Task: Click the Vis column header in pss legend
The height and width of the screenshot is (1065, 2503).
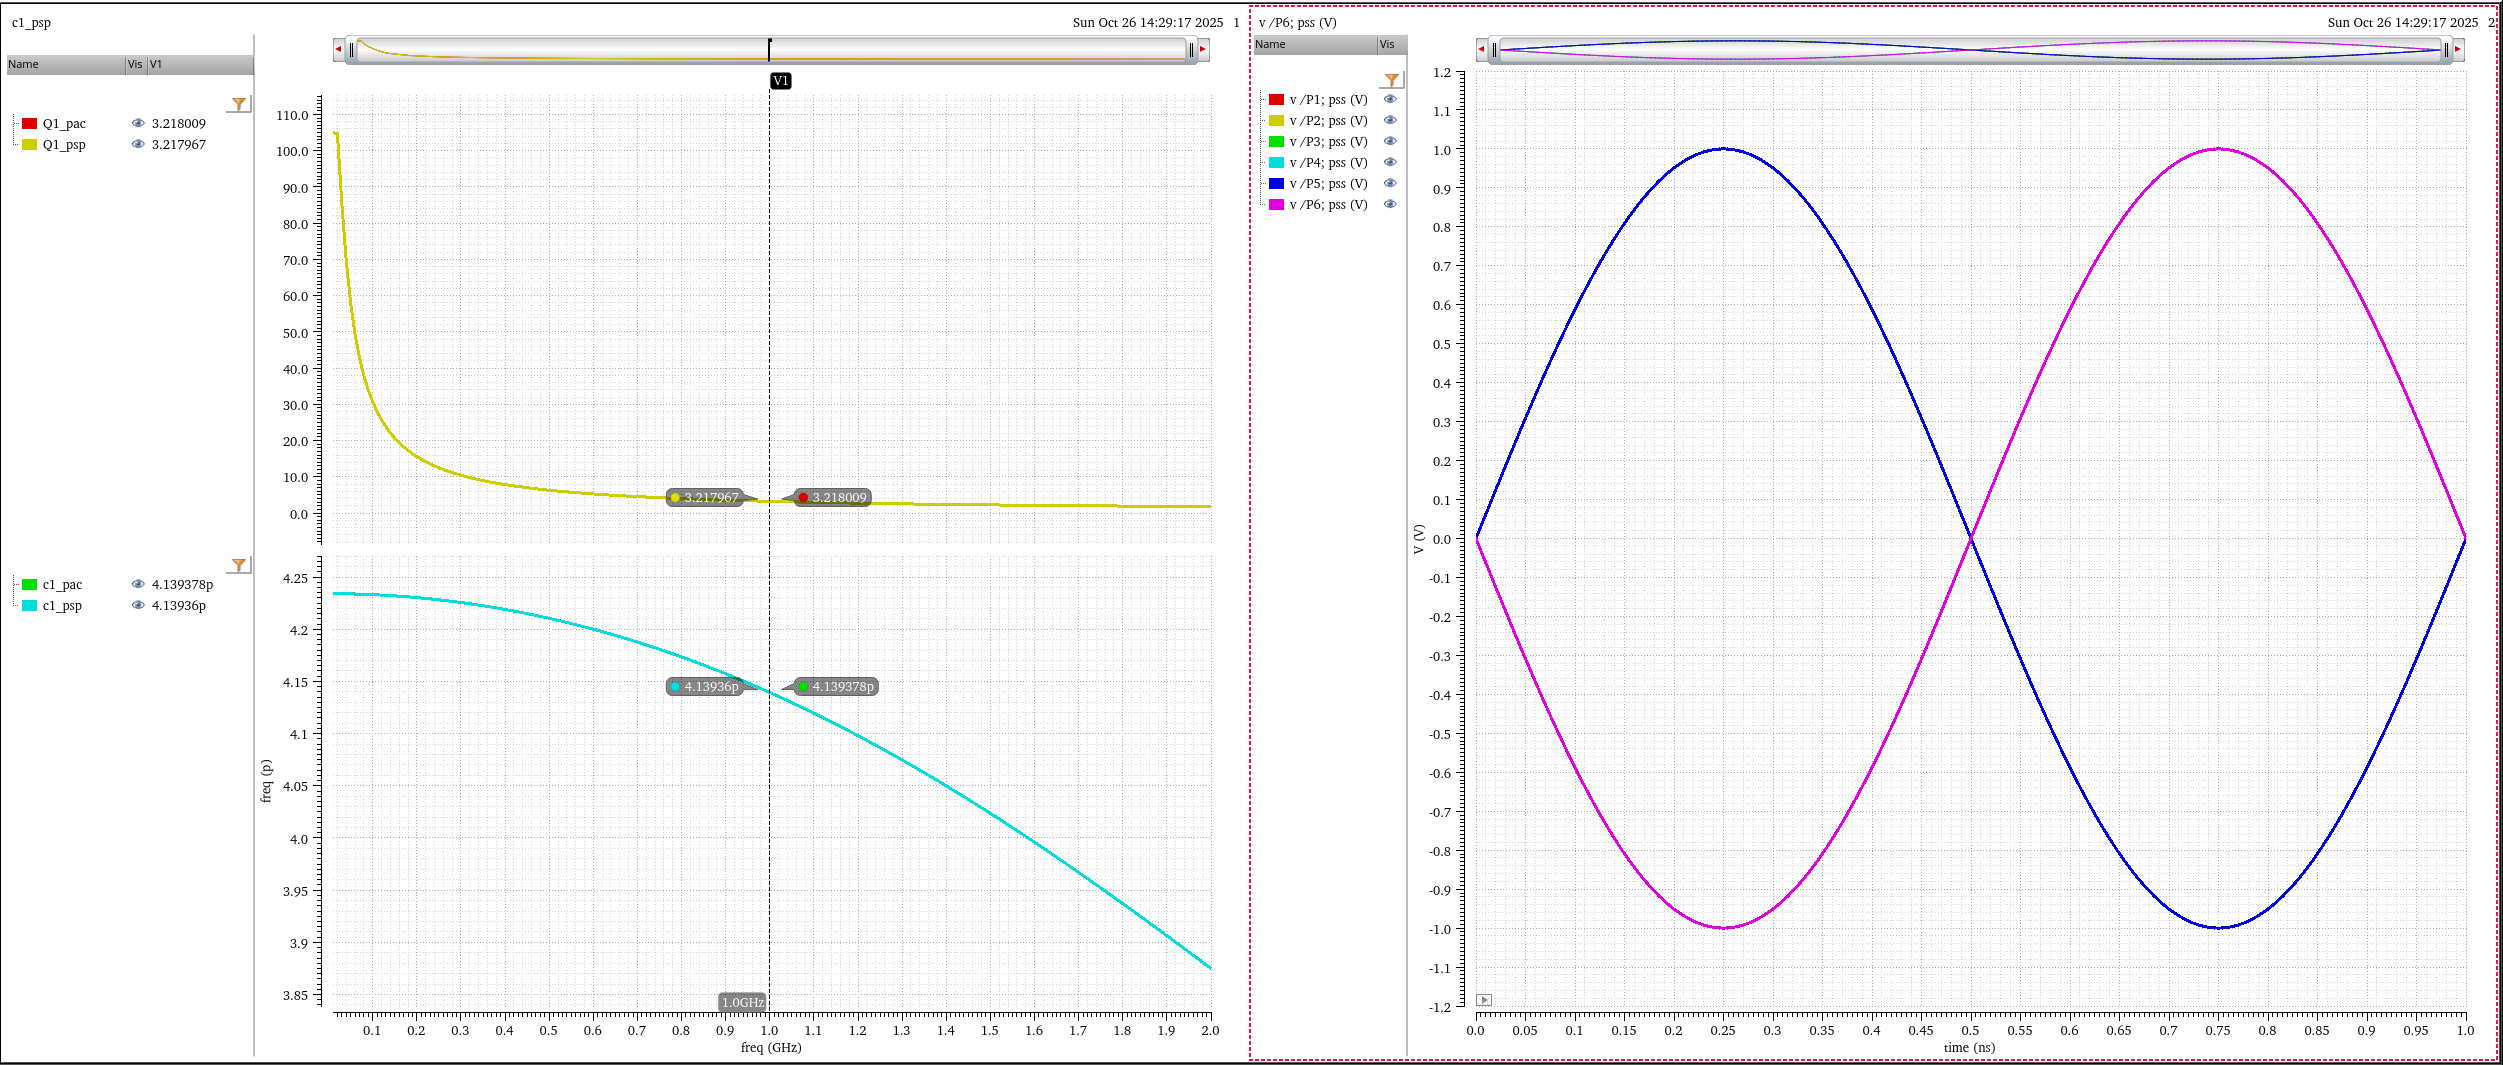Action: pyautogui.click(x=1387, y=44)
